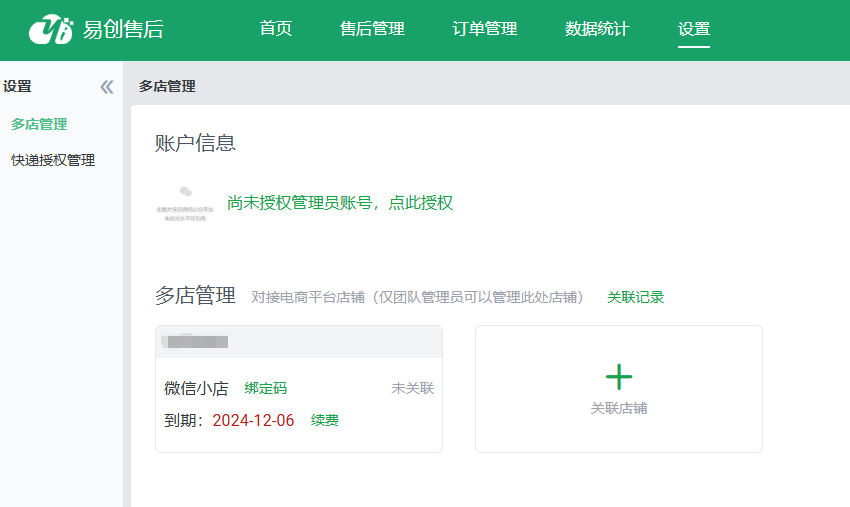
Task: View the 关联记录 link
Action: point(635,297)
